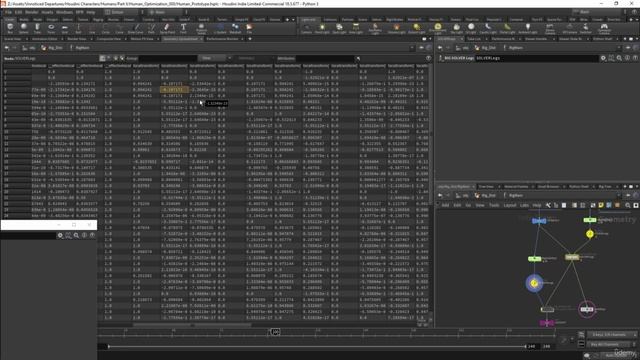
Task: Open the Windows menu
Action: pyautogui.click(x=64, y=12)
